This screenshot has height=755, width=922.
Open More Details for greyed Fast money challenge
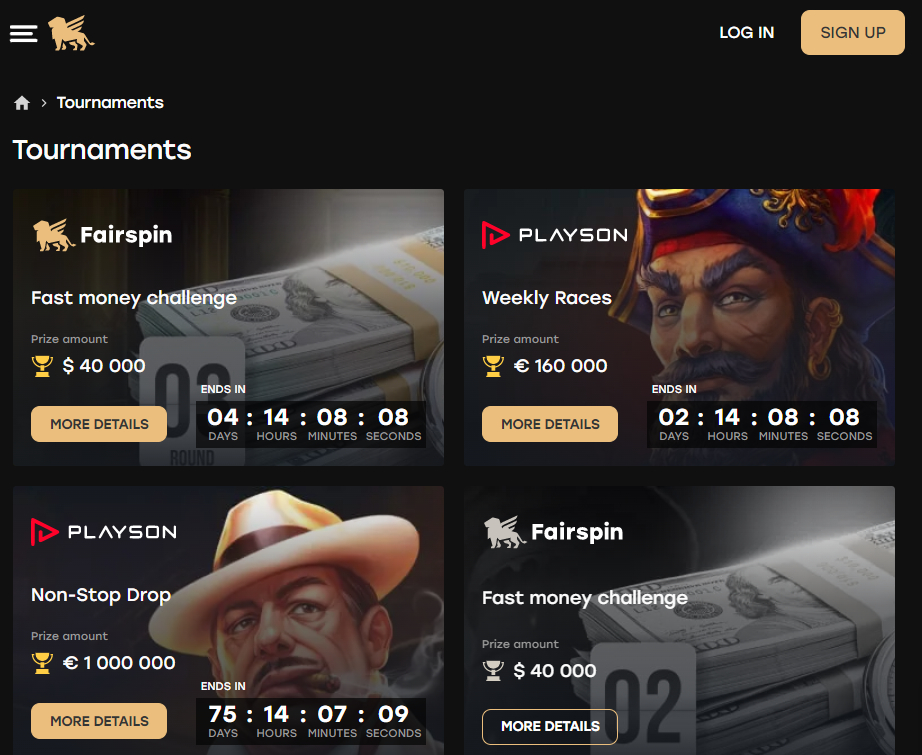click(x=550, y=727)
